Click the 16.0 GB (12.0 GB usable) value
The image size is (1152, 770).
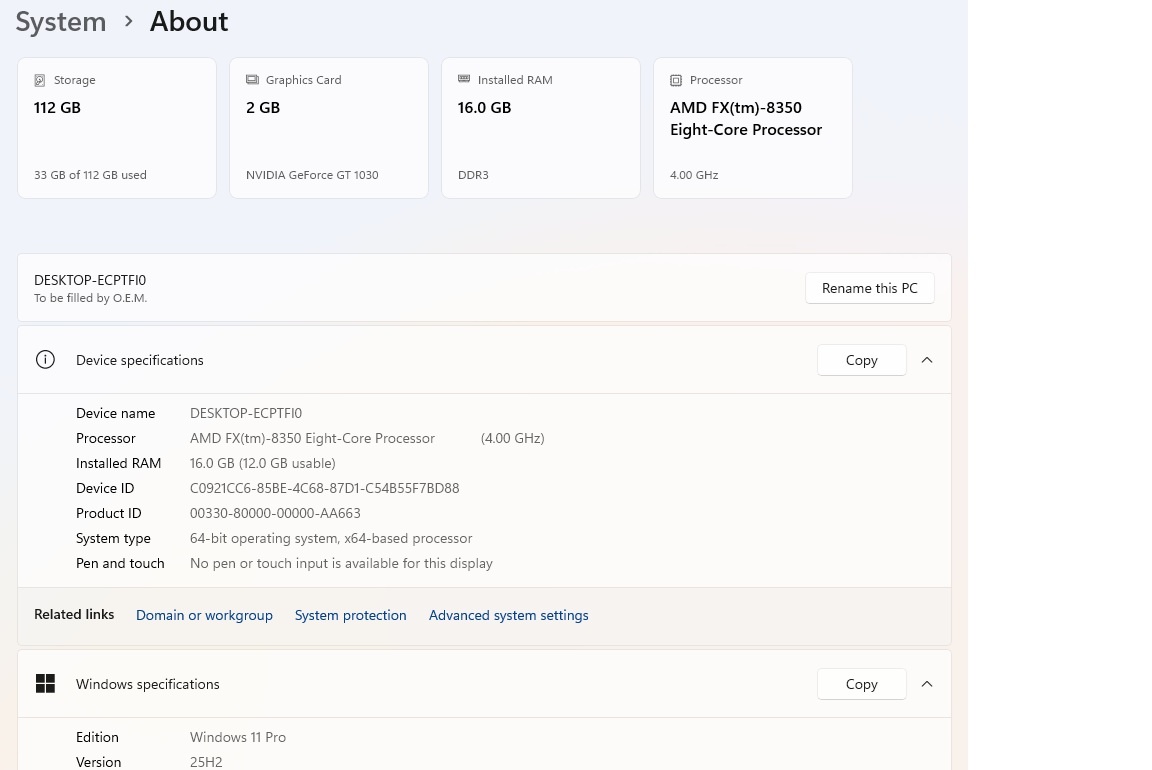pyautogui.click(x=263, y=463)
